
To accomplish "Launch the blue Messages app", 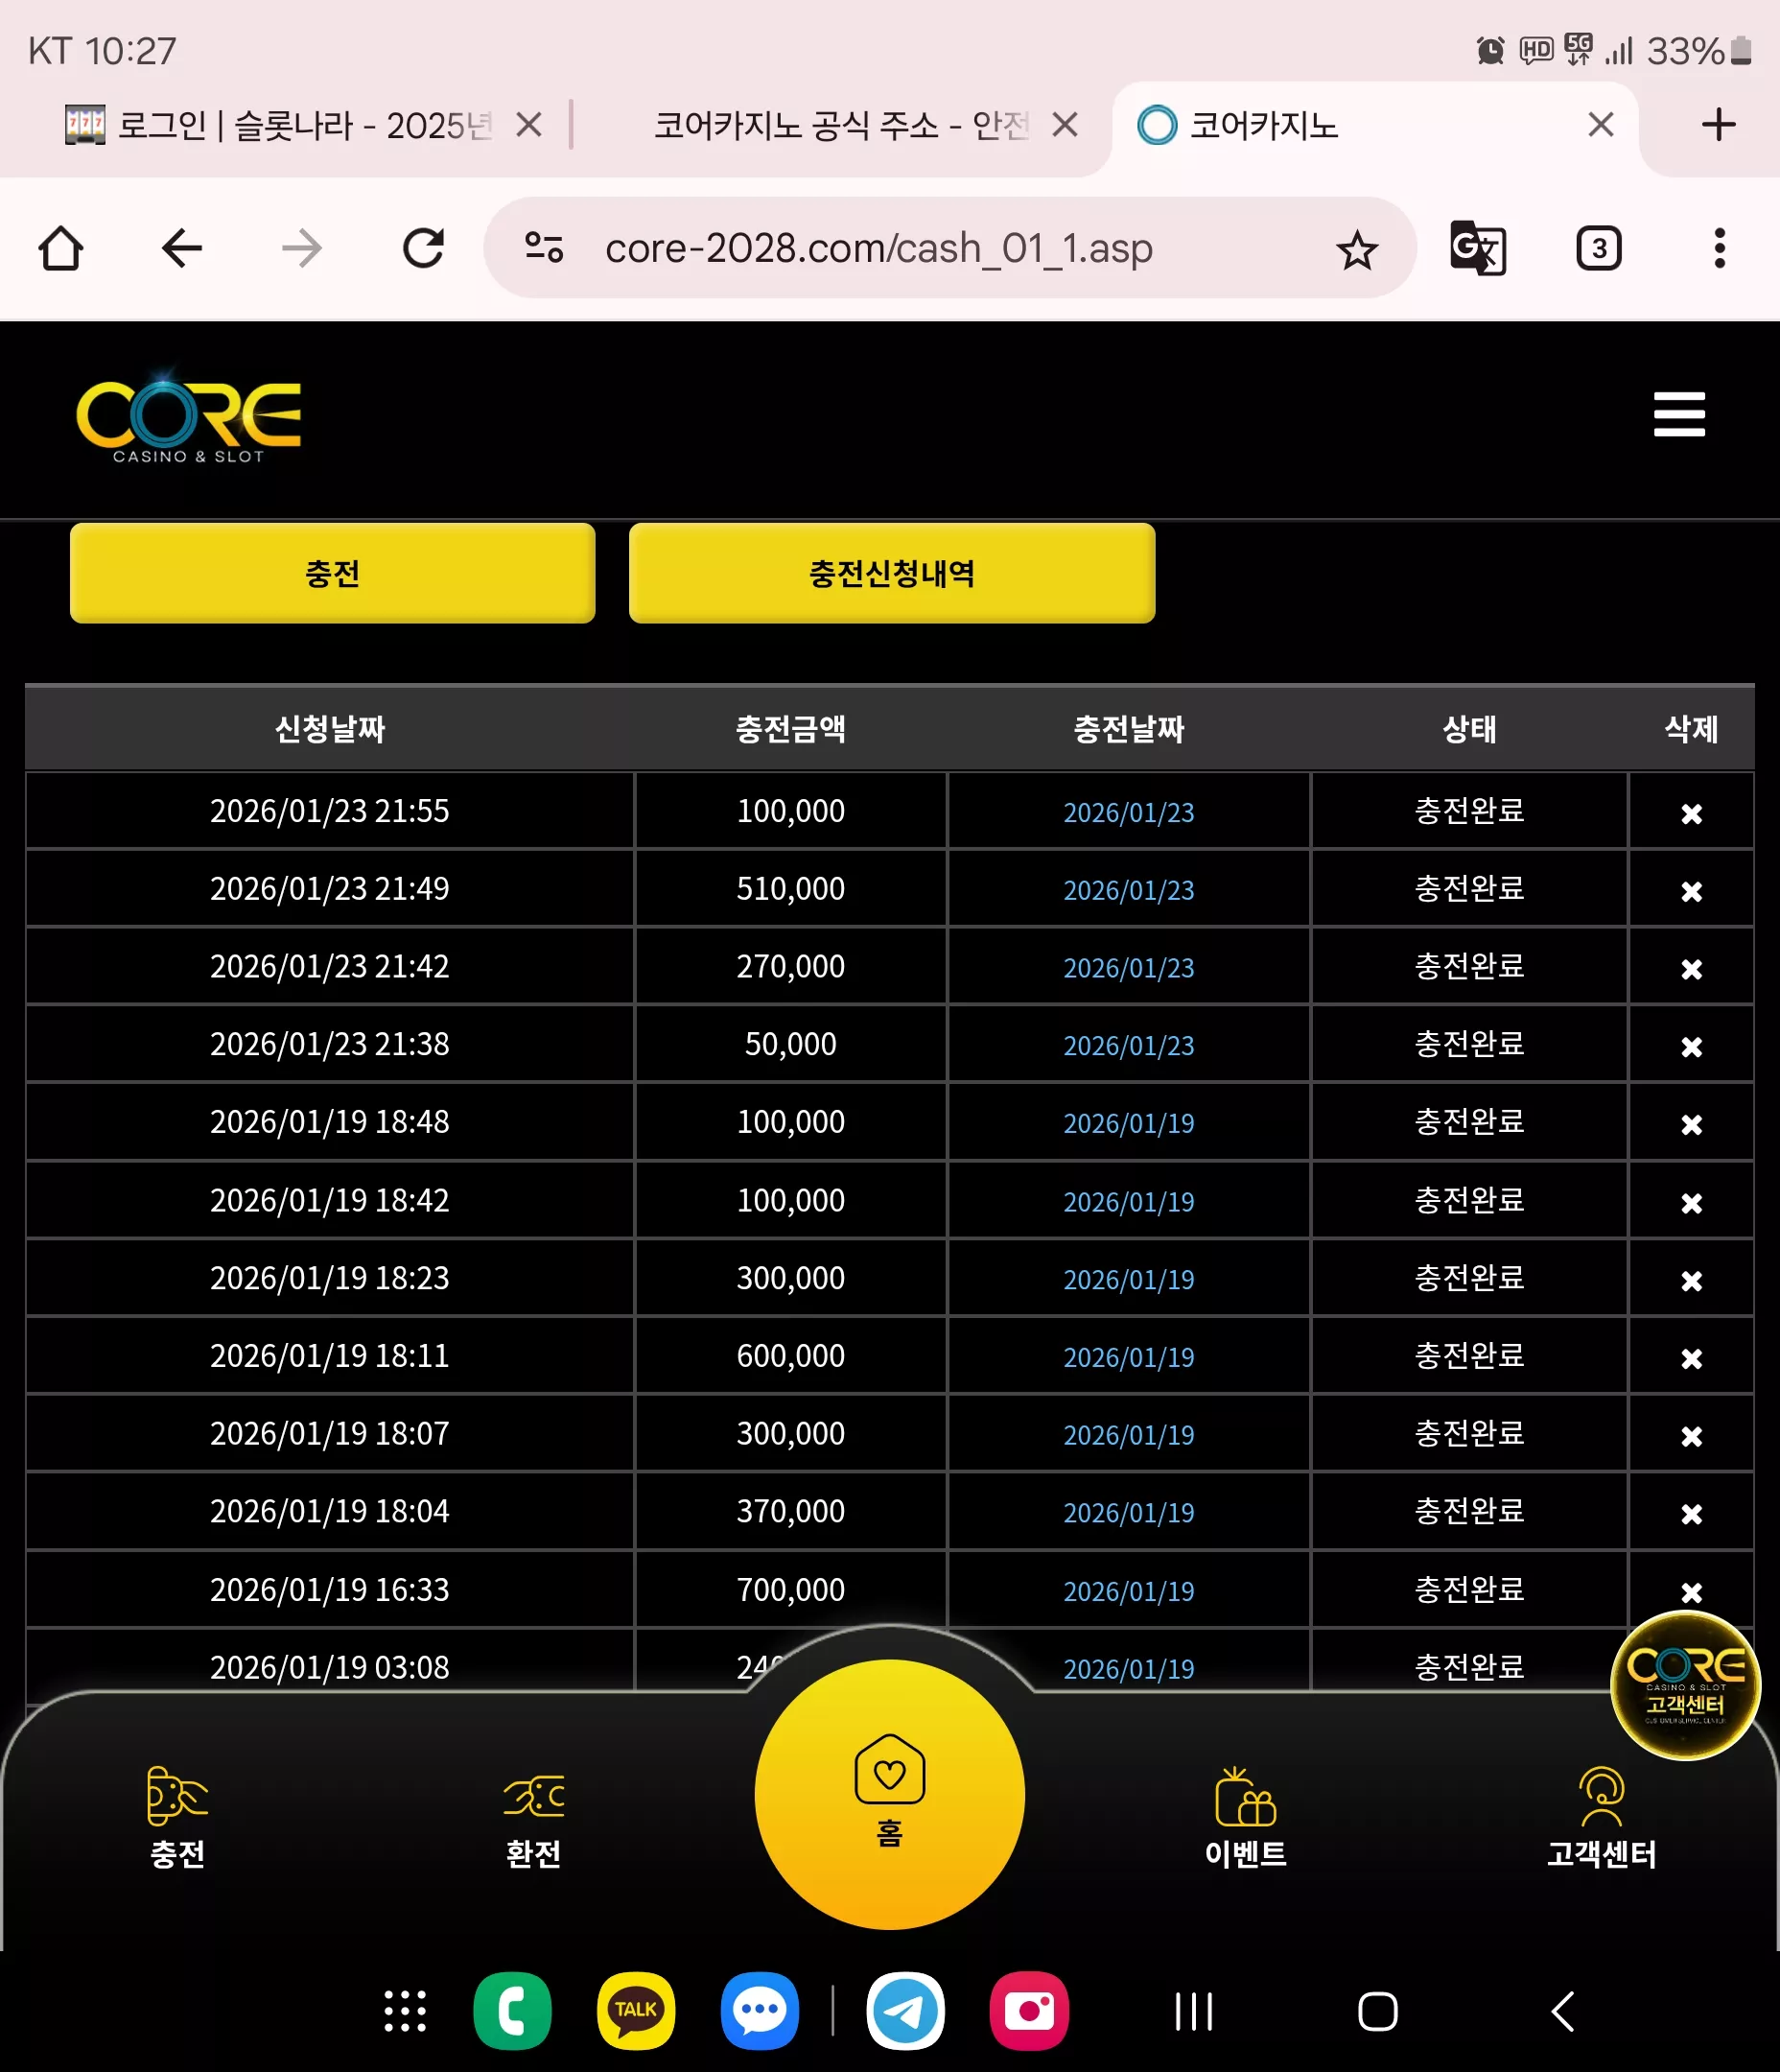I will point(760,2011).
